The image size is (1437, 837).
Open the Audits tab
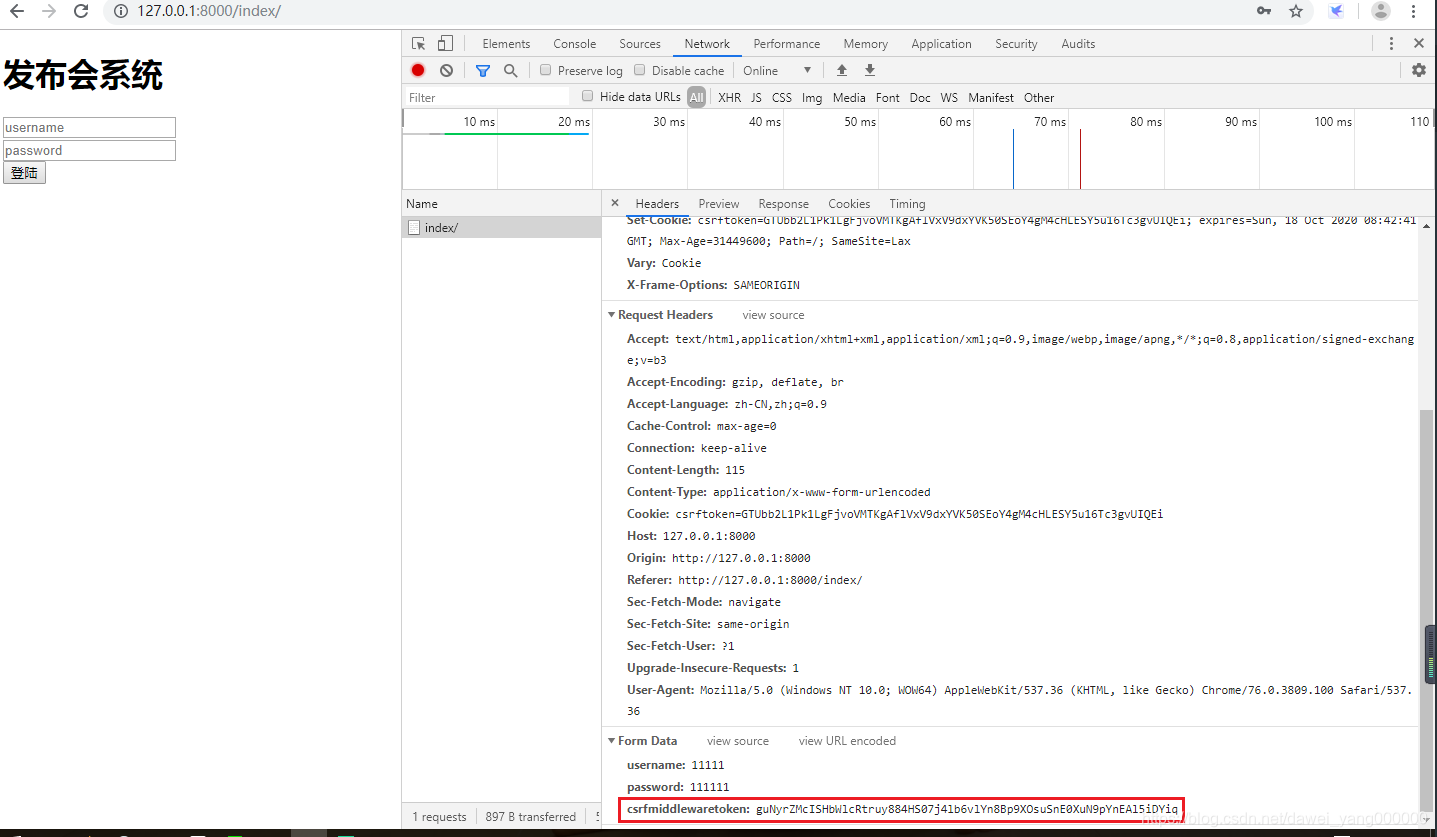[x=1079, y=43]
